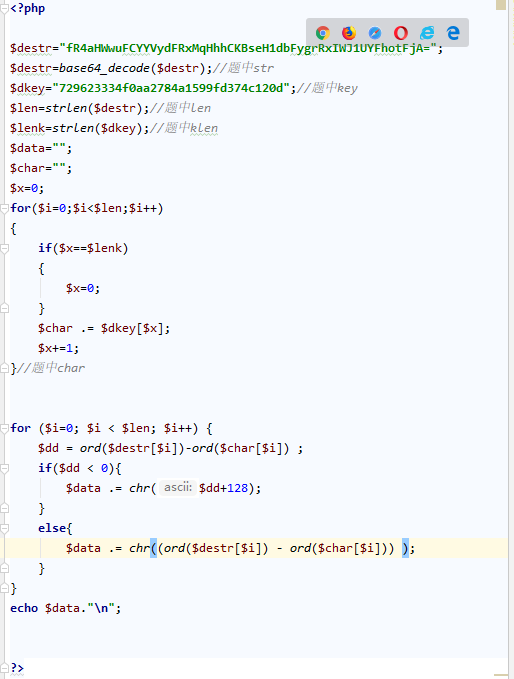Click the yellow warning marker in scrollbar
Screen dimensions: 514x679
click(x=501, y=4)
